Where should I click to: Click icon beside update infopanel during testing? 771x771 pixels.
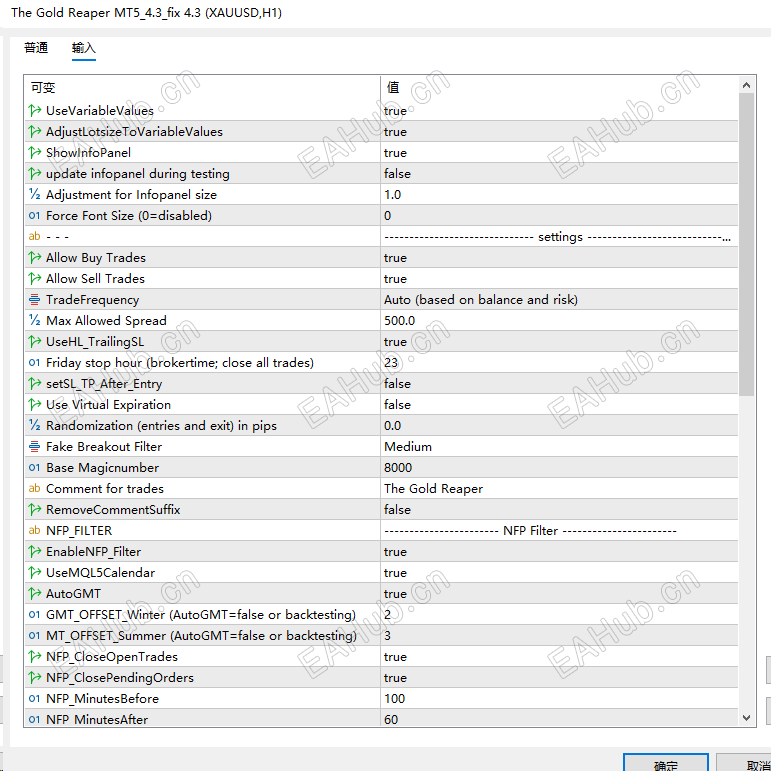(x=34, y=174)
